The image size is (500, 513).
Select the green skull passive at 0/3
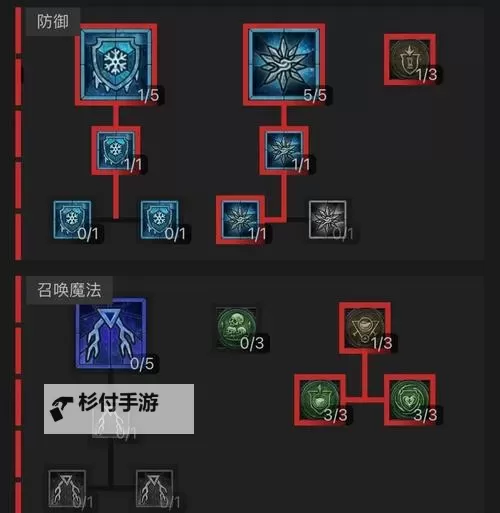tap(236, 328)
